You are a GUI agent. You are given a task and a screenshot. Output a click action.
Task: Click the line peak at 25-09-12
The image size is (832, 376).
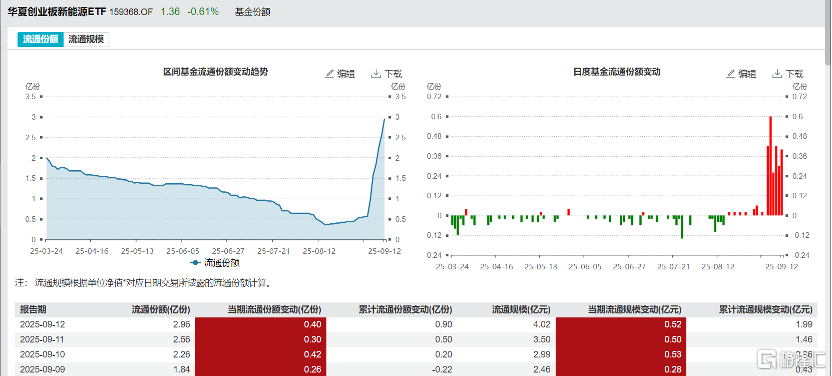(384, 119)
